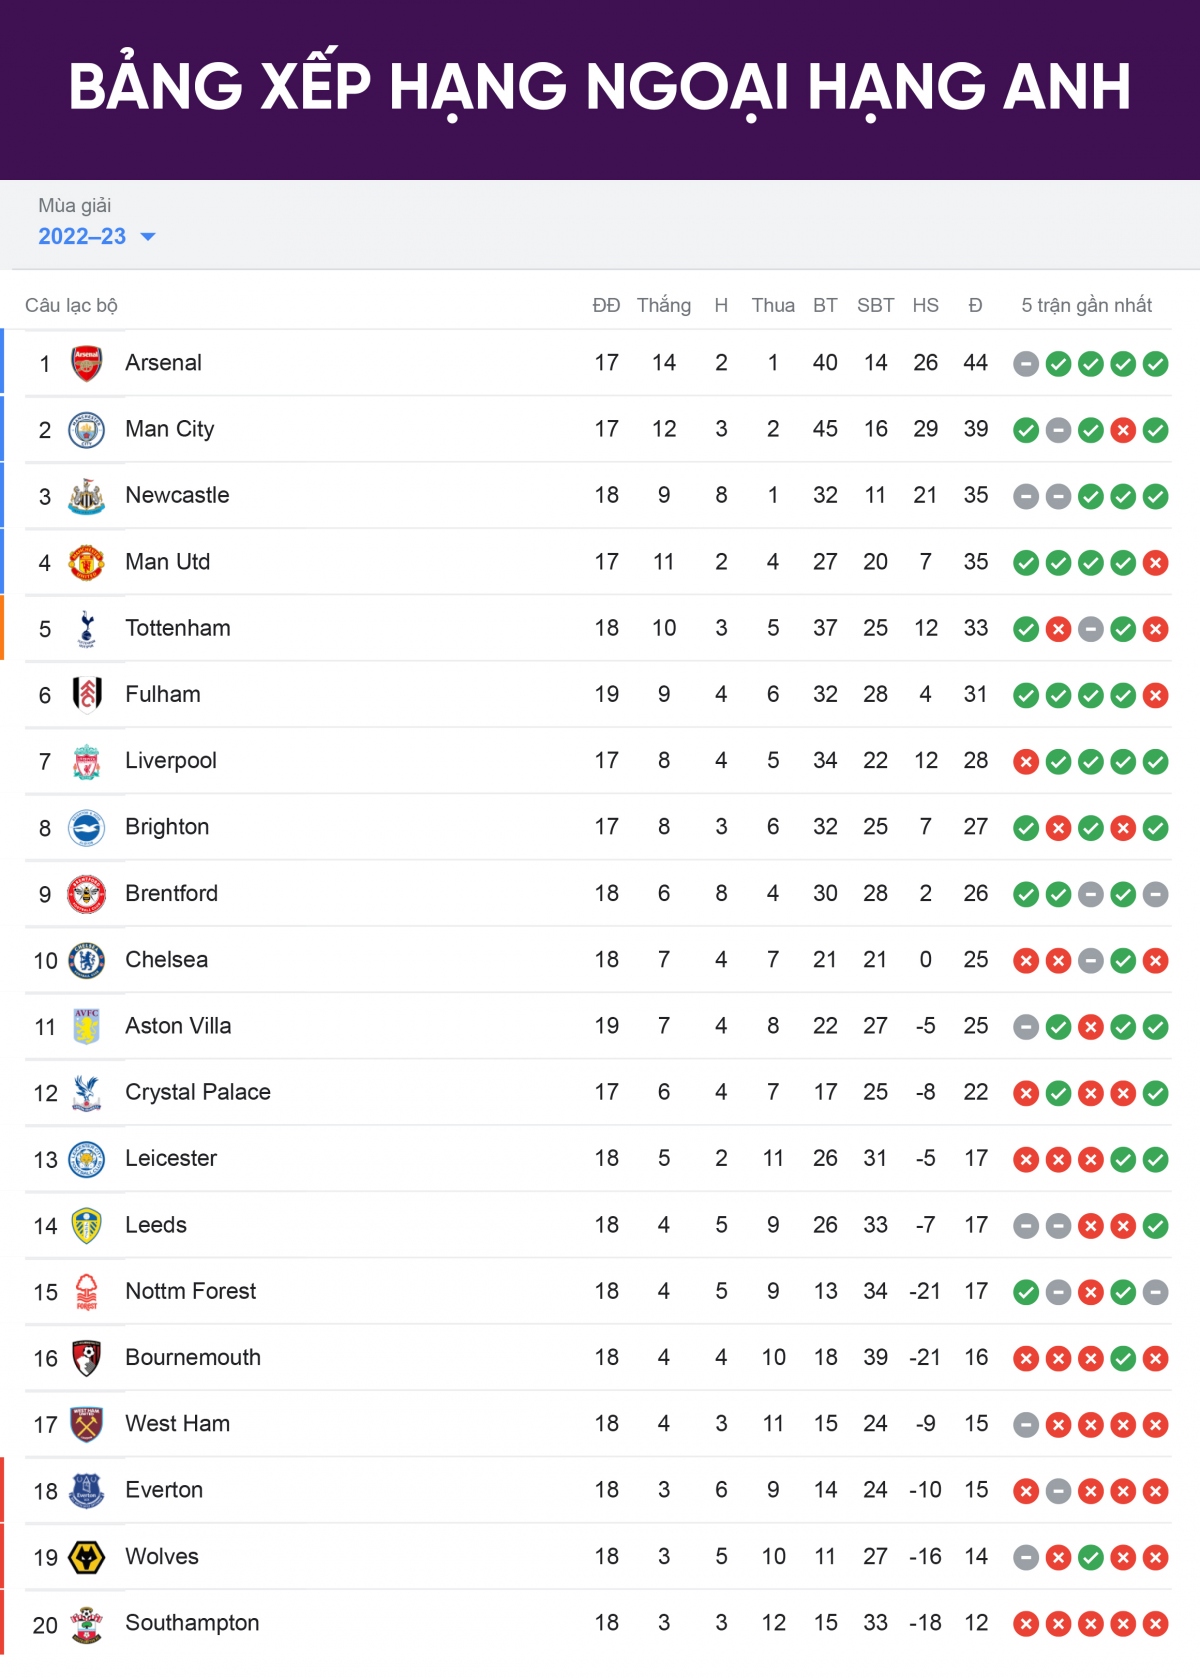
Task: Click the Chelsea lion badge
Action: pyautogui.click(x=87, y=960)
